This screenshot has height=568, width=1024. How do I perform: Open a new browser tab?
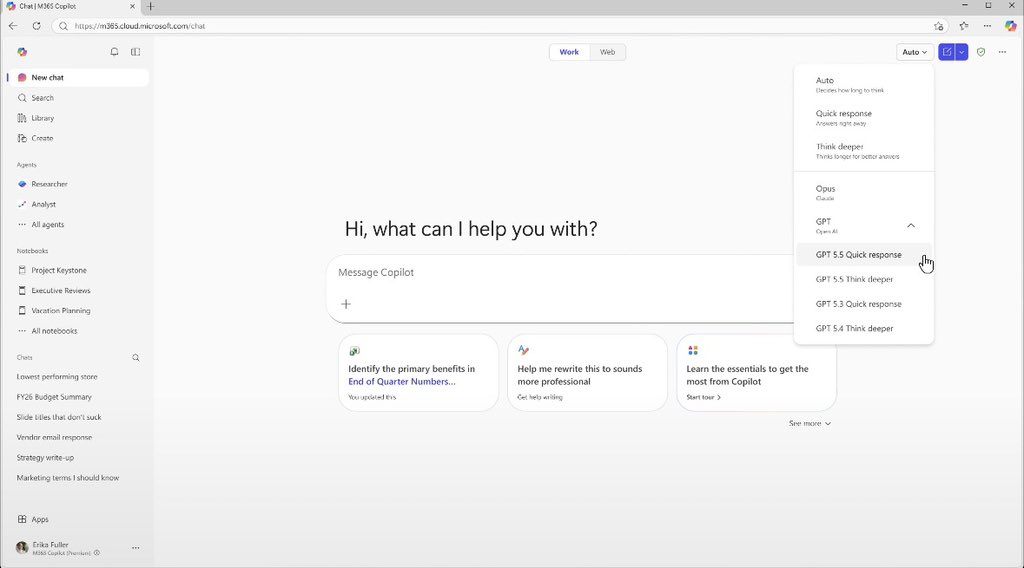pyautogui.click(x=150, y=7)
